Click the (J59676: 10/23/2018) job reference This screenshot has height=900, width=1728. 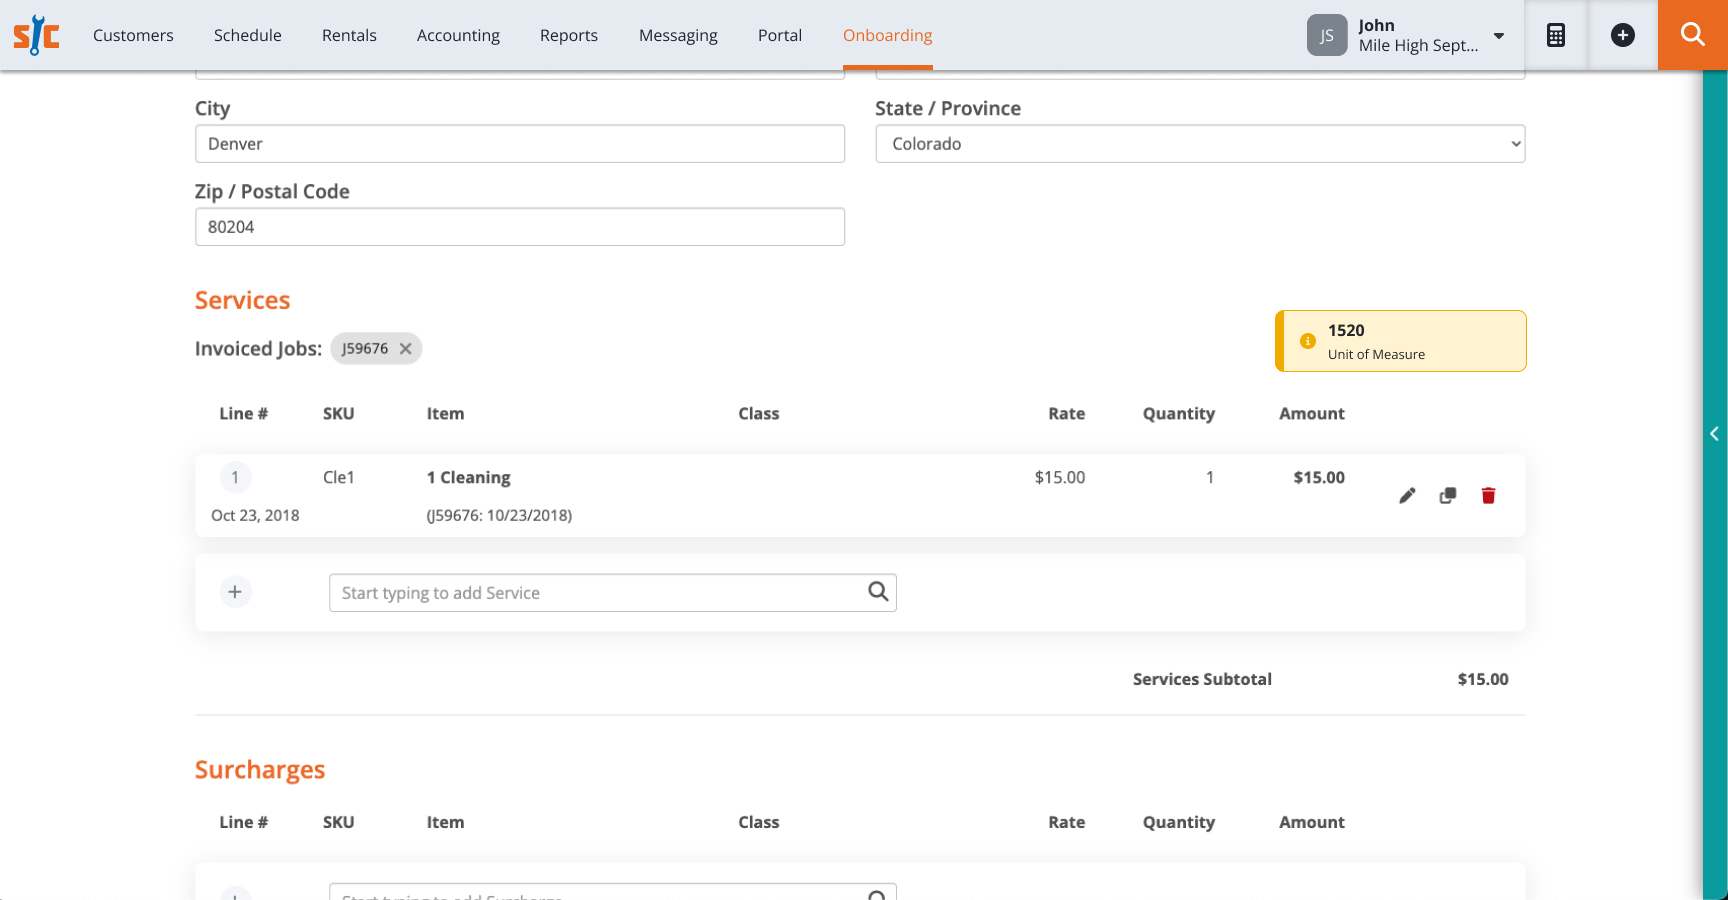(499, 516)
